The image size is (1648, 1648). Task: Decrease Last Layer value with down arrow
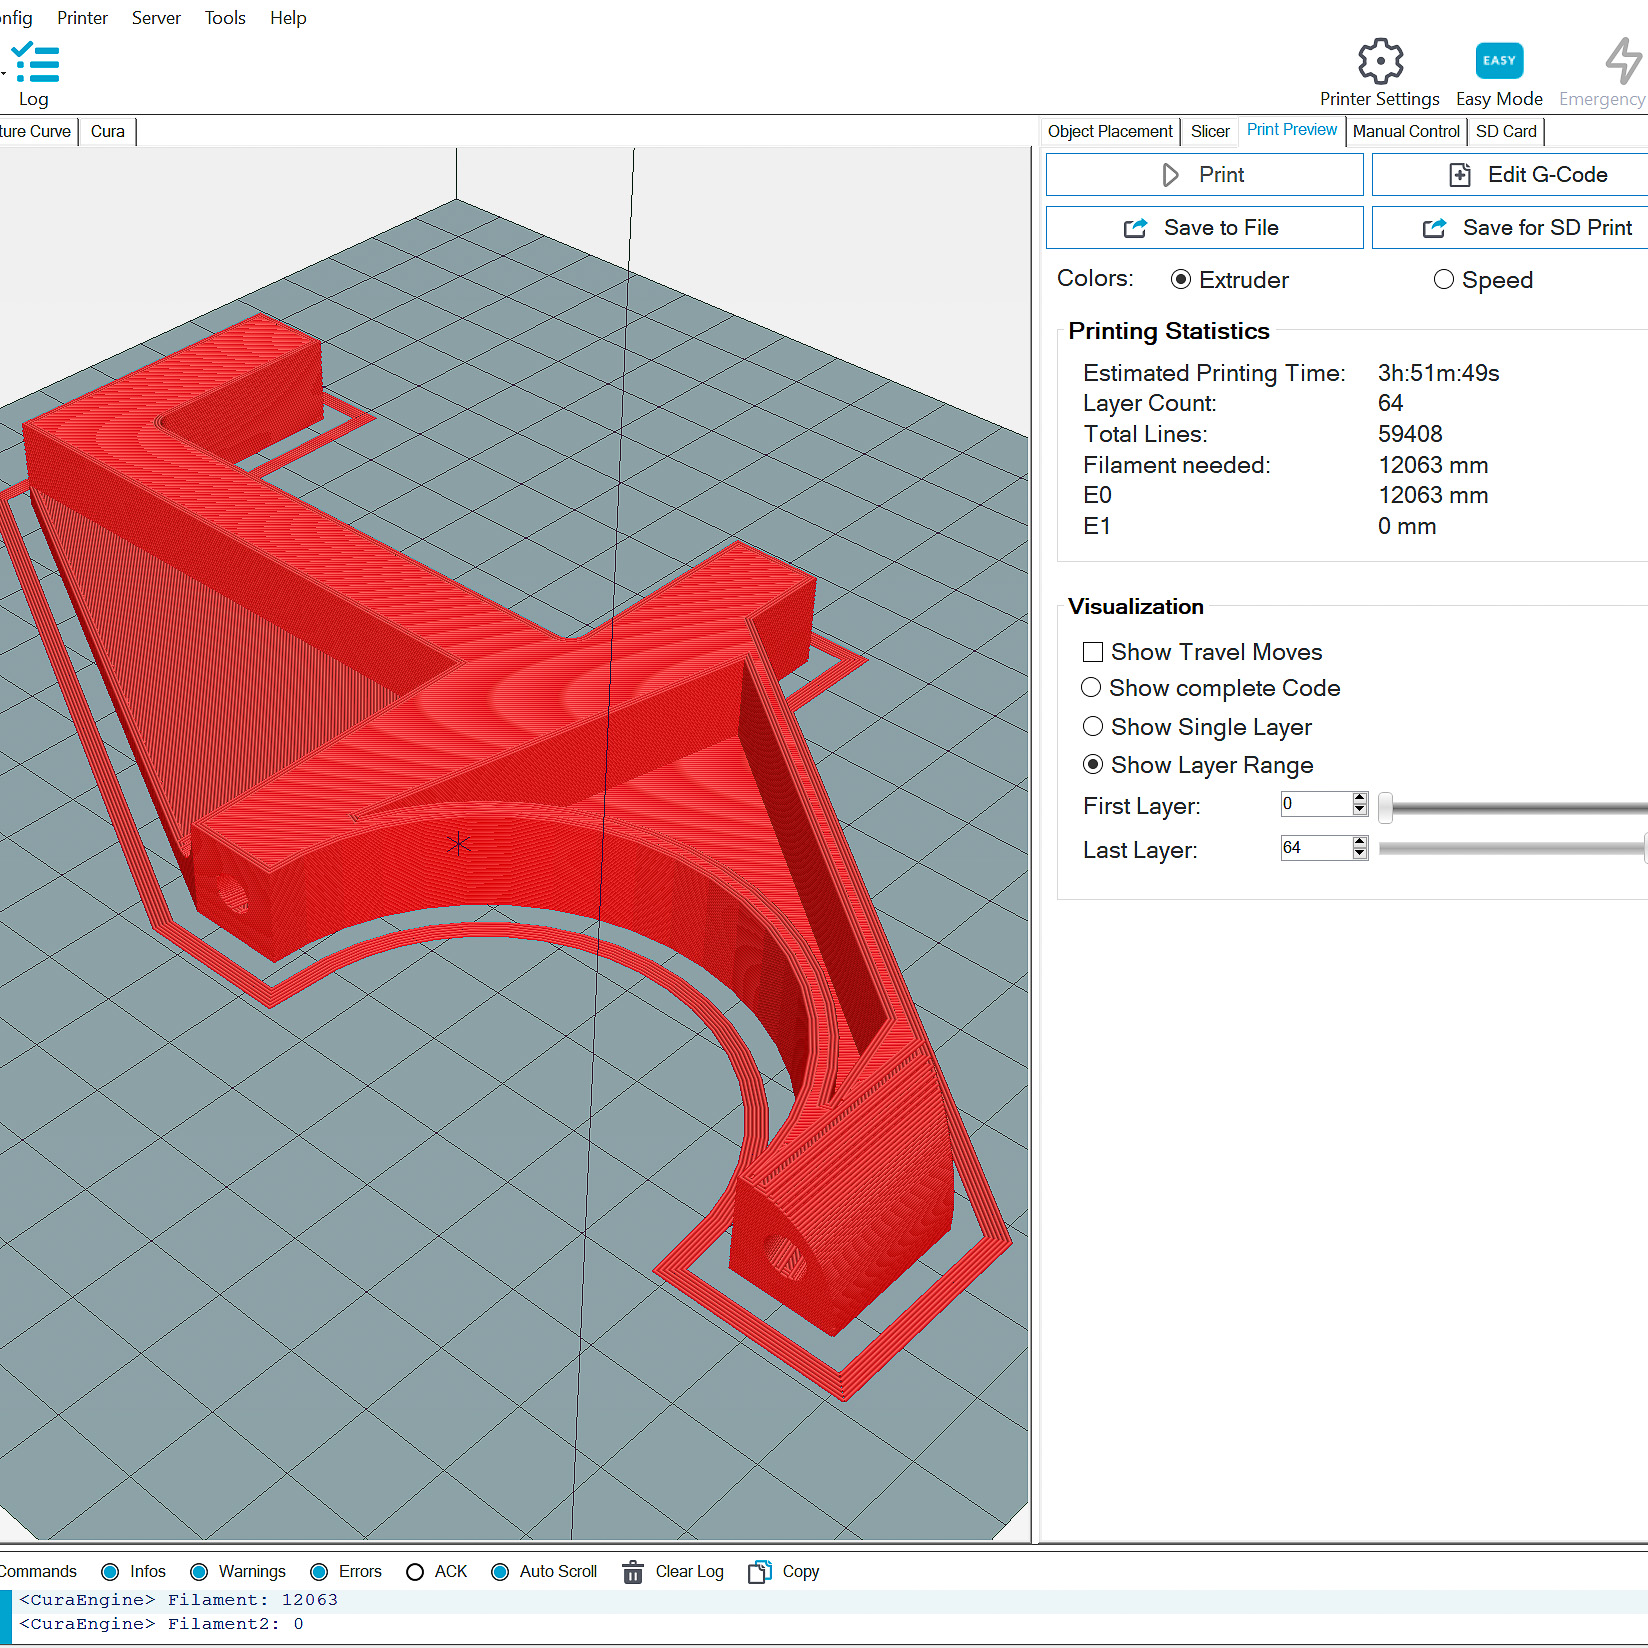[1360, 854]
